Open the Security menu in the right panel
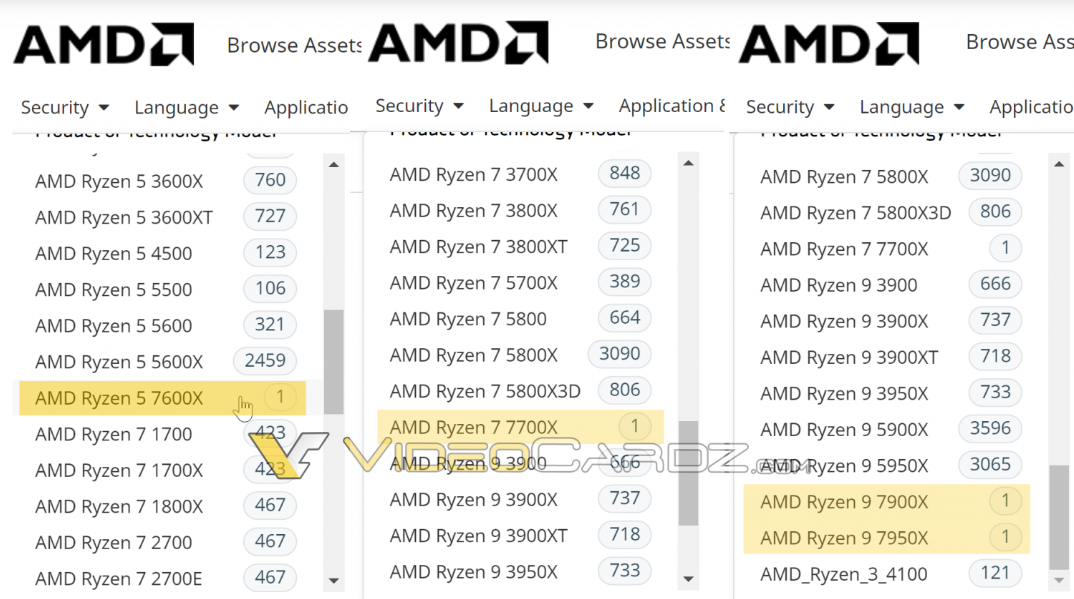 tap(790, 107)
